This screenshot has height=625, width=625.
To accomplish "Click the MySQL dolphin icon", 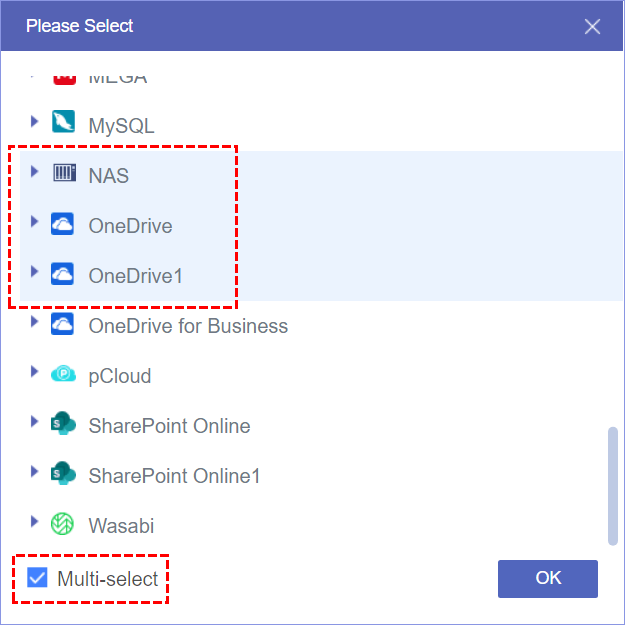I will [x=63, y=121].
